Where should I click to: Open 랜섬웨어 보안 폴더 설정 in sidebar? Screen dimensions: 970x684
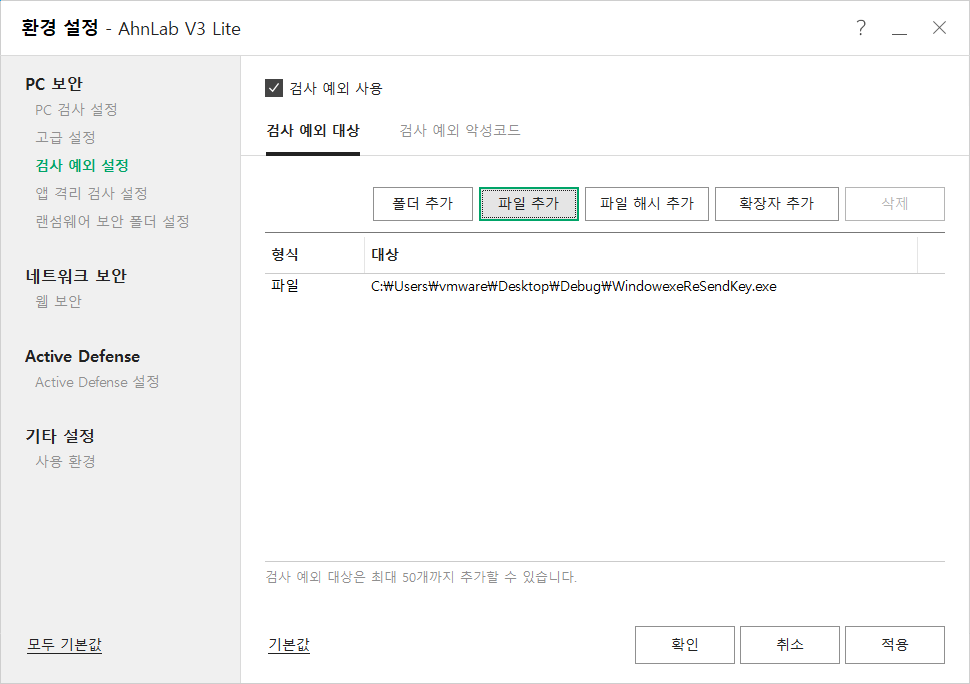(112, 221)
